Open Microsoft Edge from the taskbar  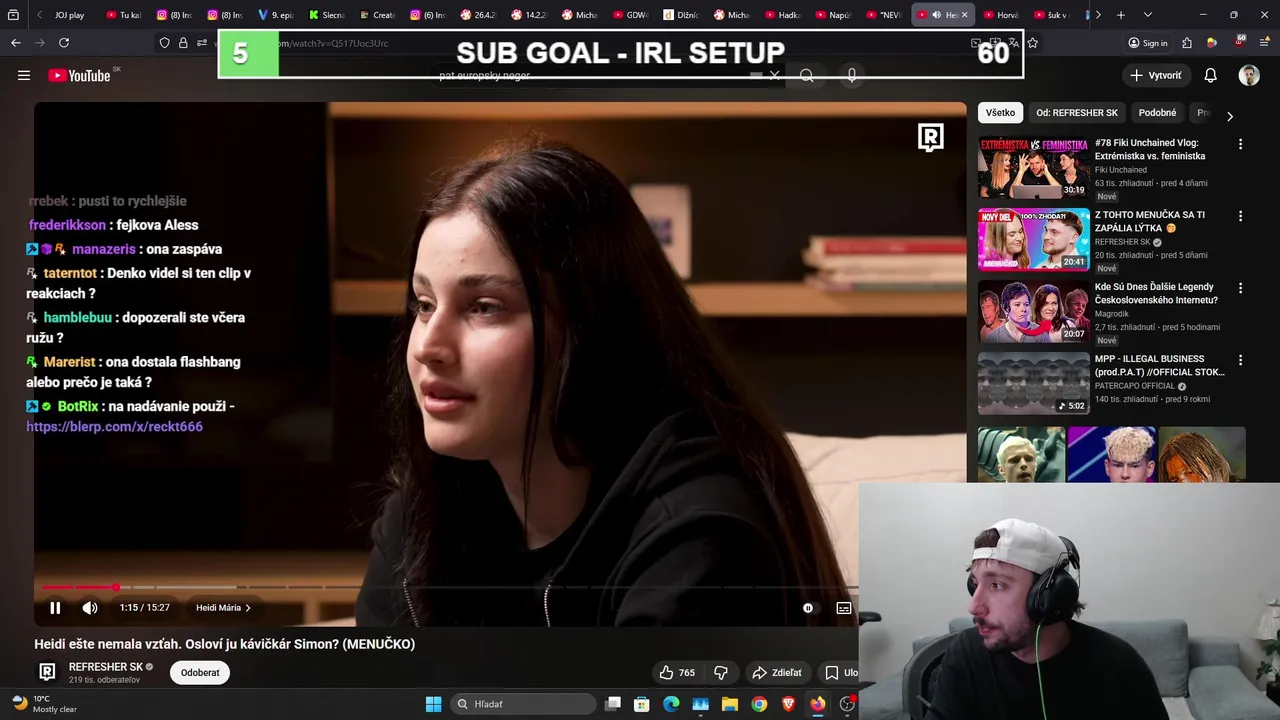pos(671,704)
